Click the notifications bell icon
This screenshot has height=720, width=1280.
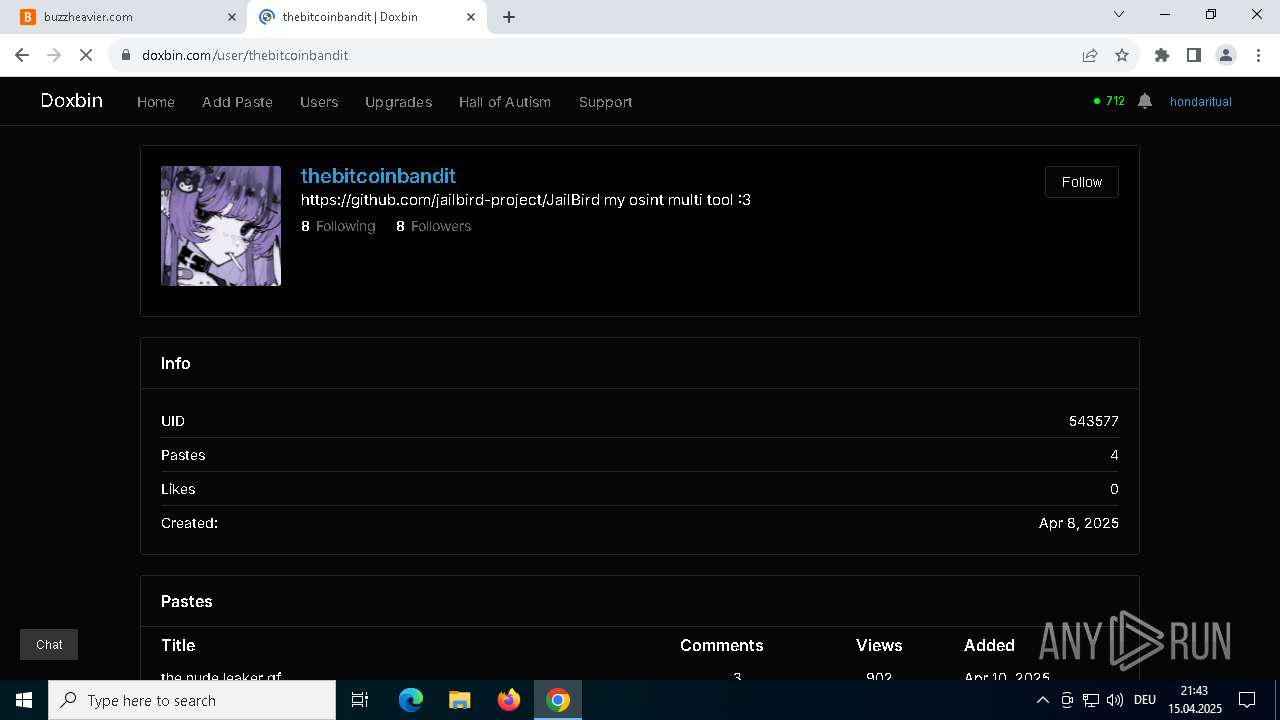point(1145,101)
